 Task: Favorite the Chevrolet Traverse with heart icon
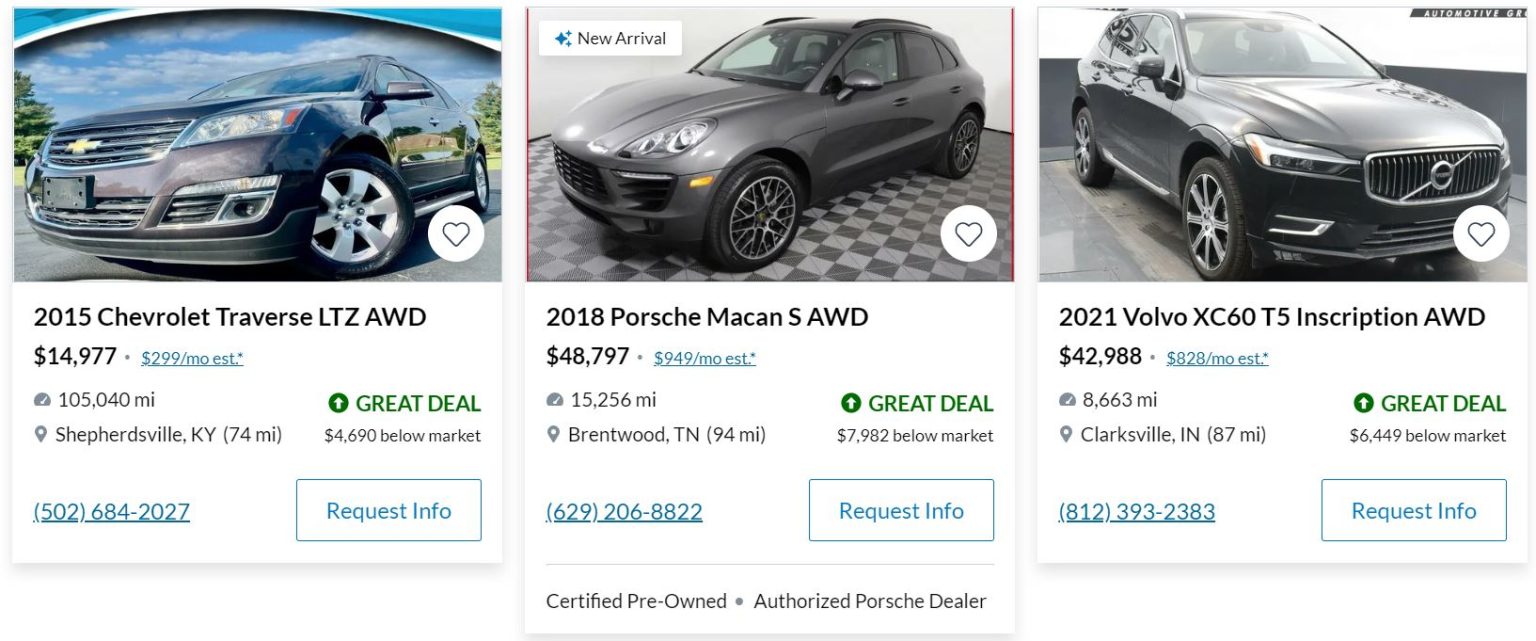click(x=456, y=234)
